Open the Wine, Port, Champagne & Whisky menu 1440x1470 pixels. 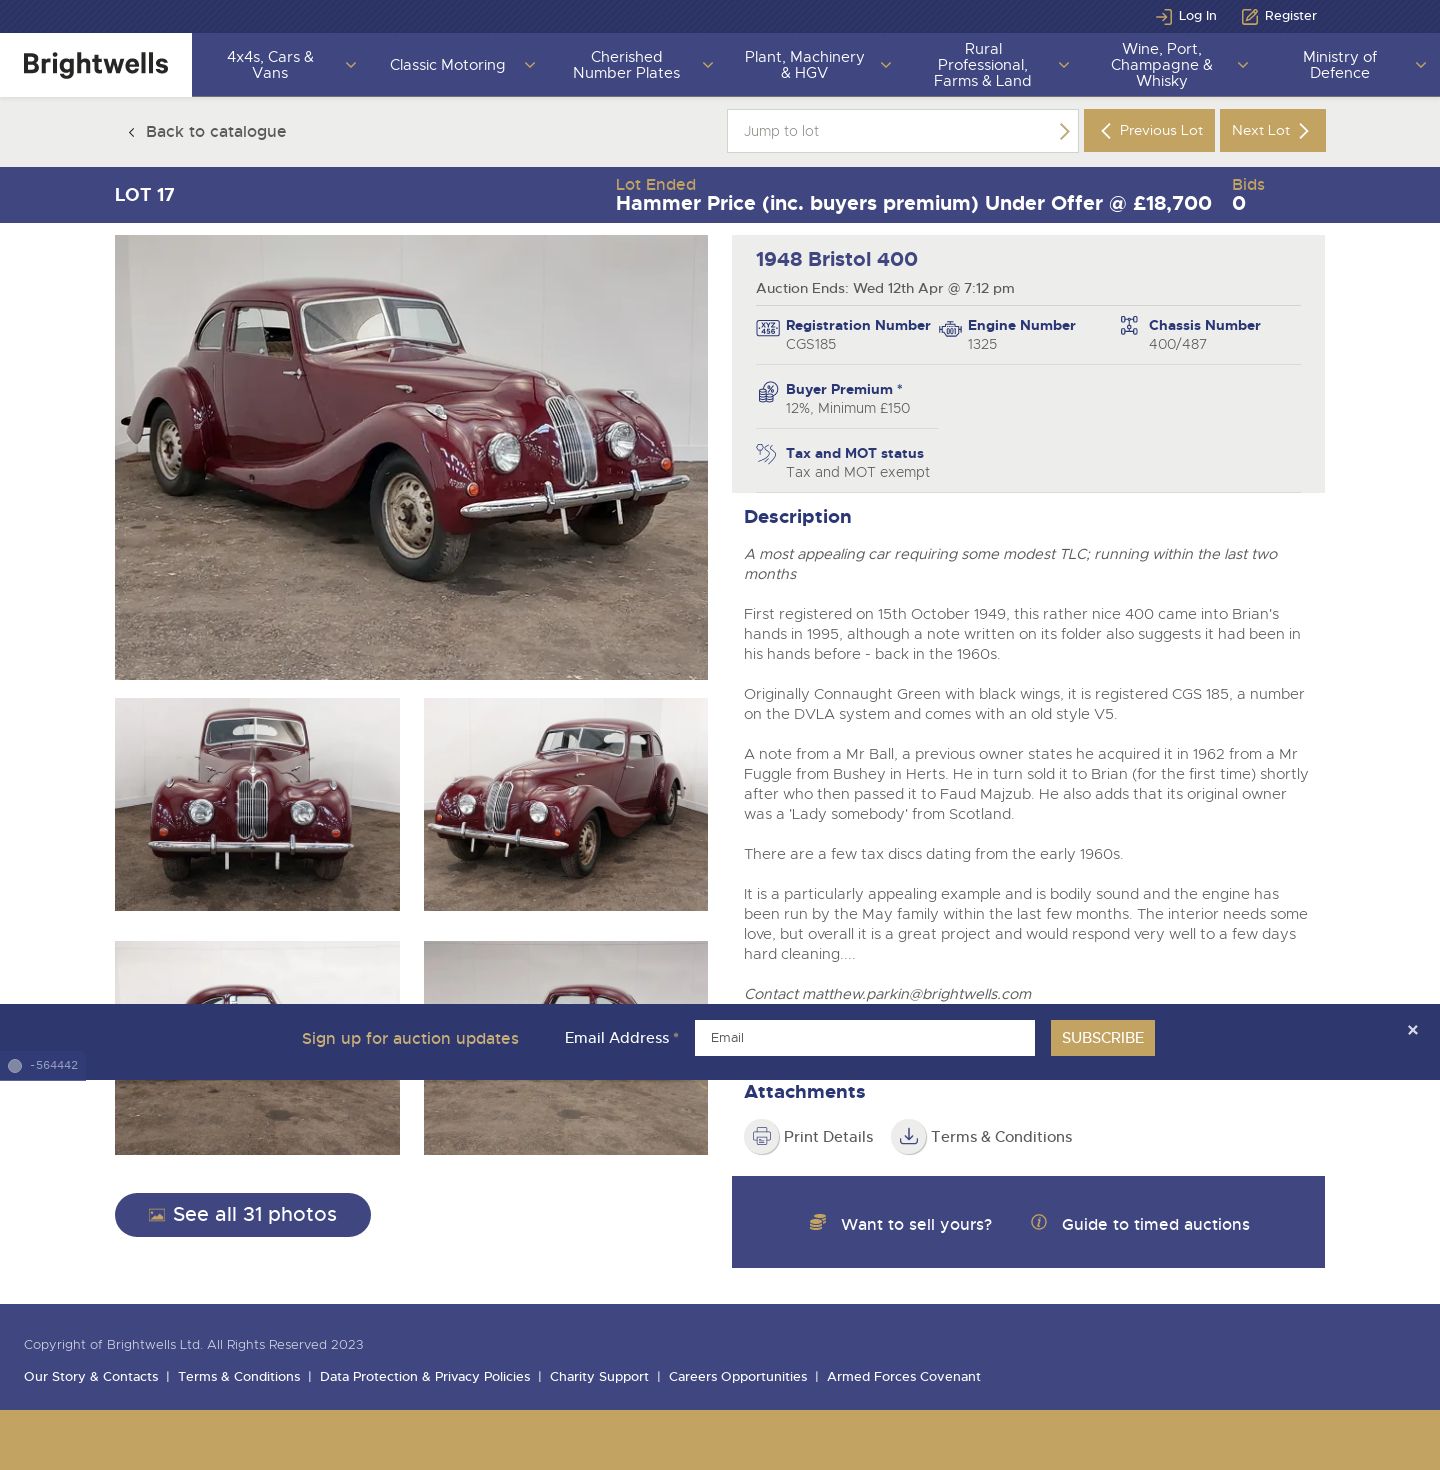click(x=1161, y=65)
